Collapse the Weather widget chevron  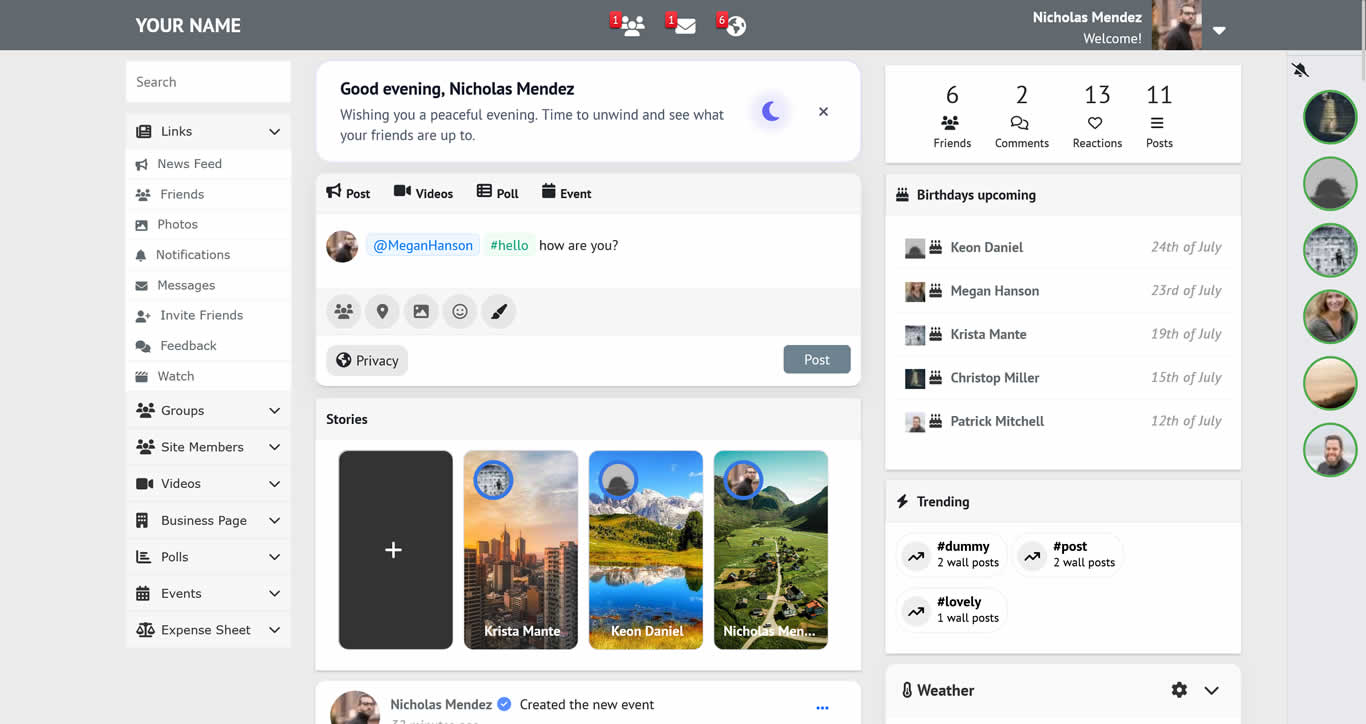click(x=1211, y=690)
